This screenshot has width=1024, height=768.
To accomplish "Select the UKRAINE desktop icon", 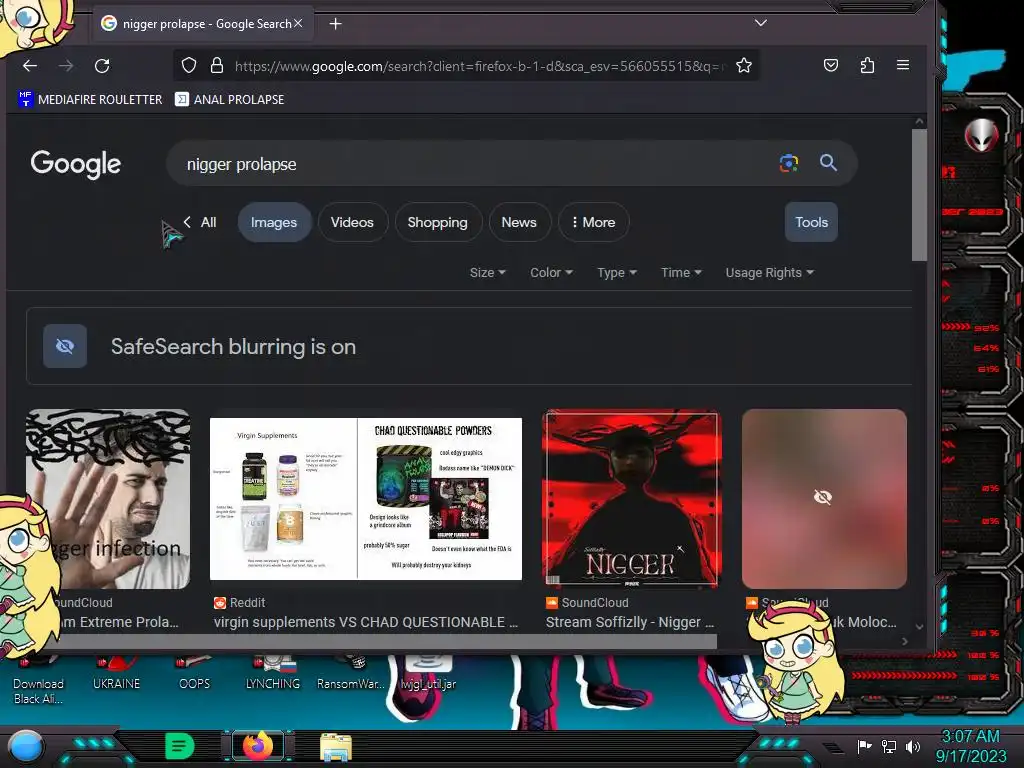I will coord(116,674).
